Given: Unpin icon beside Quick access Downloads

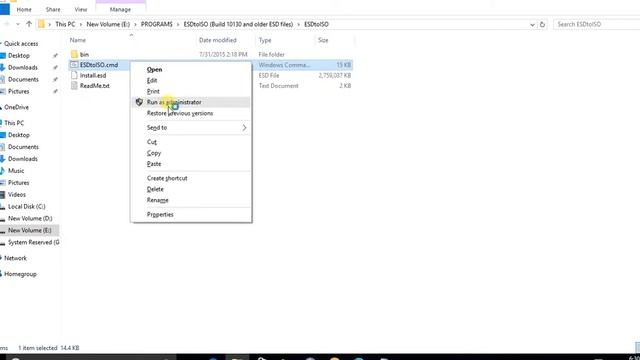Looking at the screenshot, I should (x=55, y=67).
